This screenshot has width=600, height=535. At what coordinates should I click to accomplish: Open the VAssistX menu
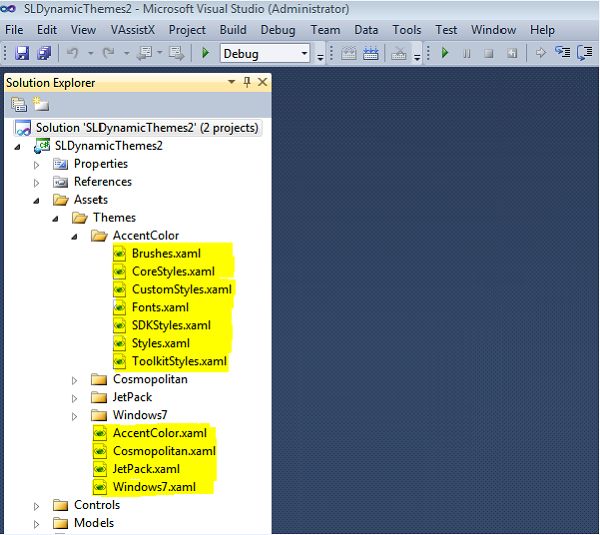coord(133,30)
